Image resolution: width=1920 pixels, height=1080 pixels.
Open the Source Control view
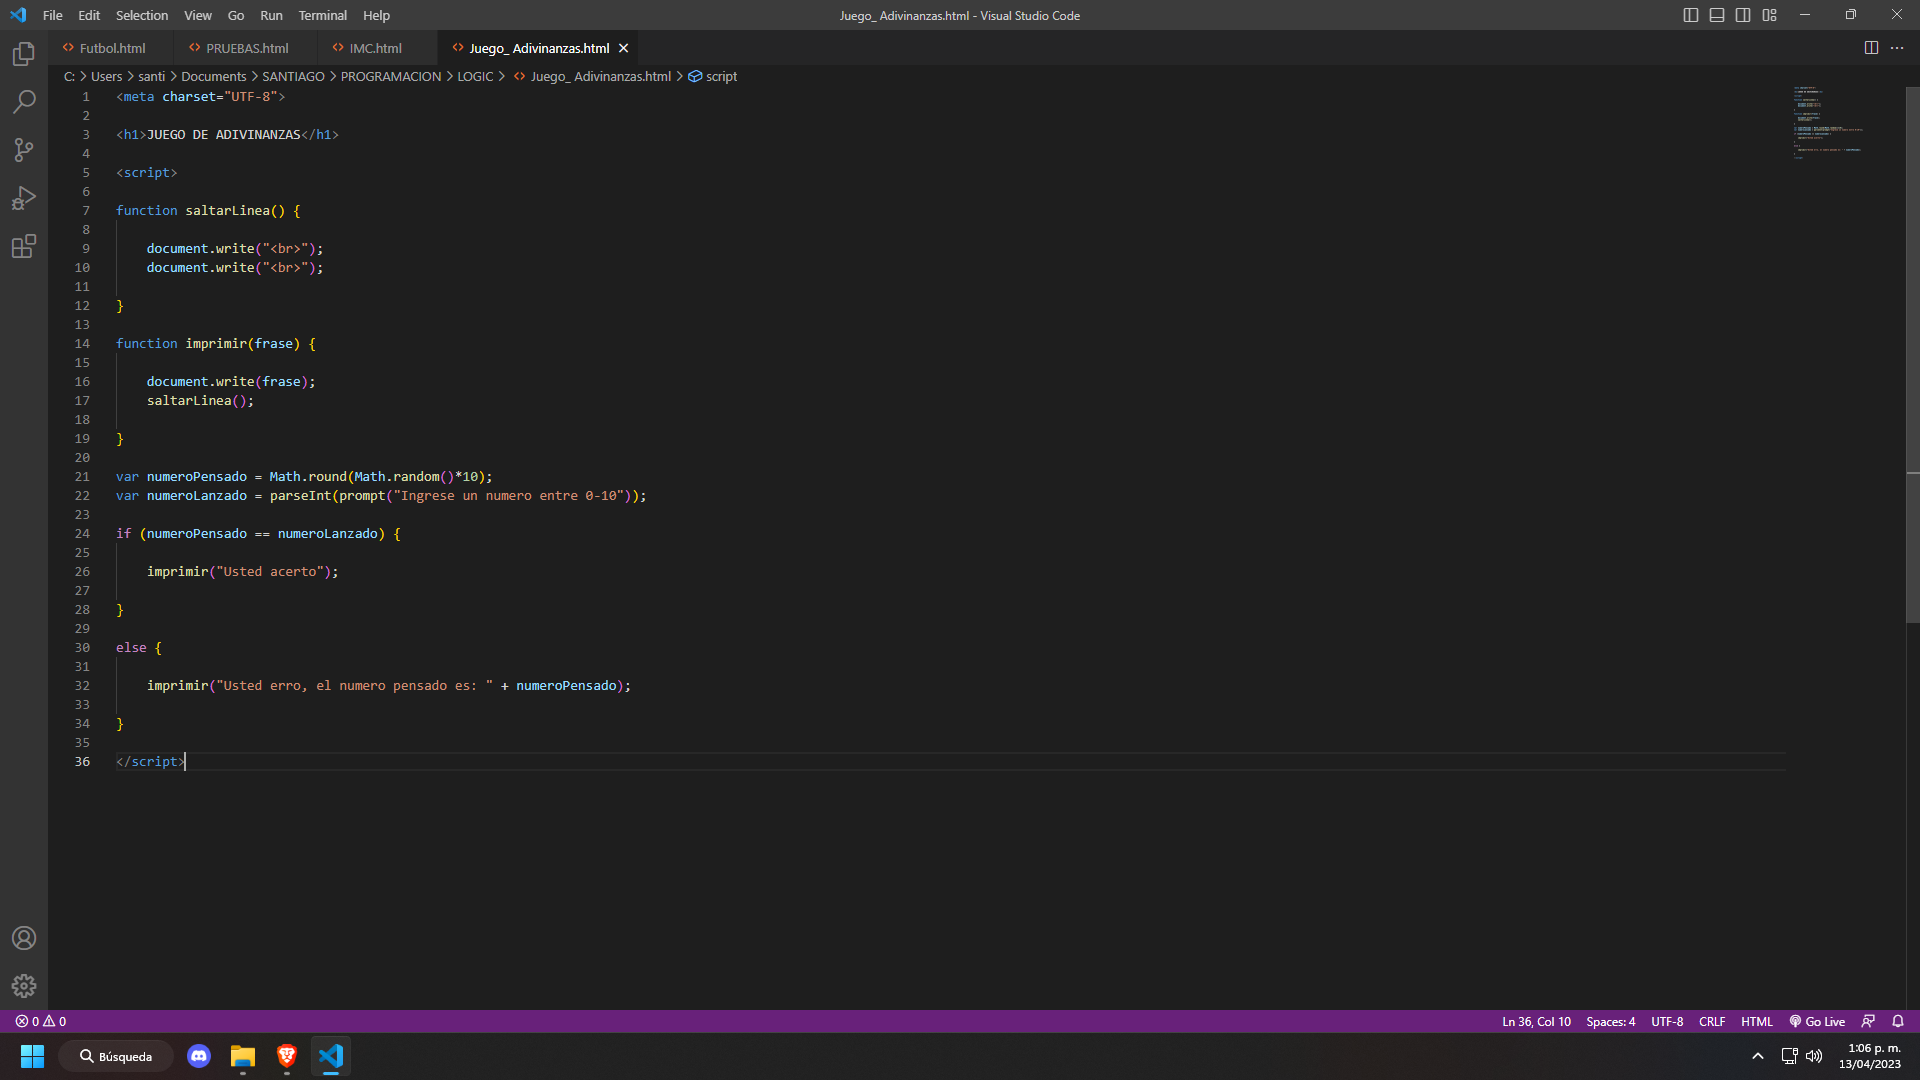coord(24,150)
